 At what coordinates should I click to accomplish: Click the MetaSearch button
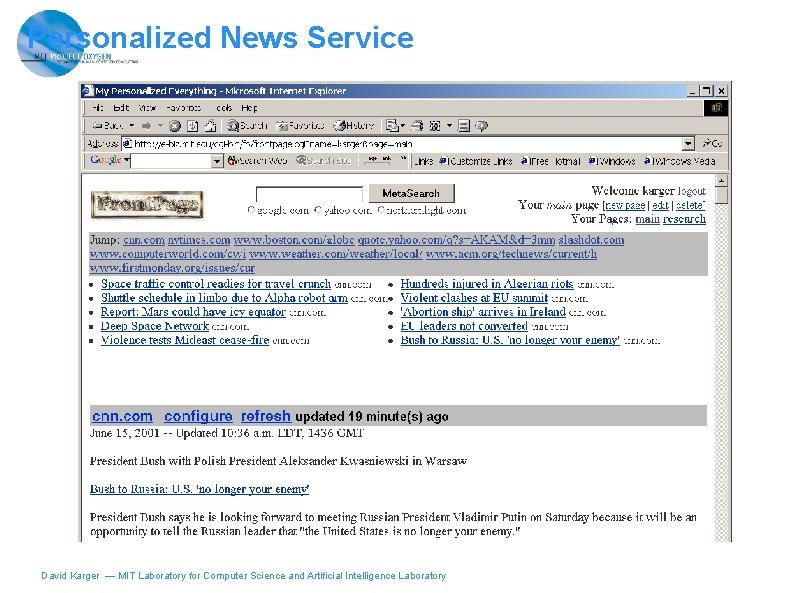pyautogui.click(x=411, y=193)
